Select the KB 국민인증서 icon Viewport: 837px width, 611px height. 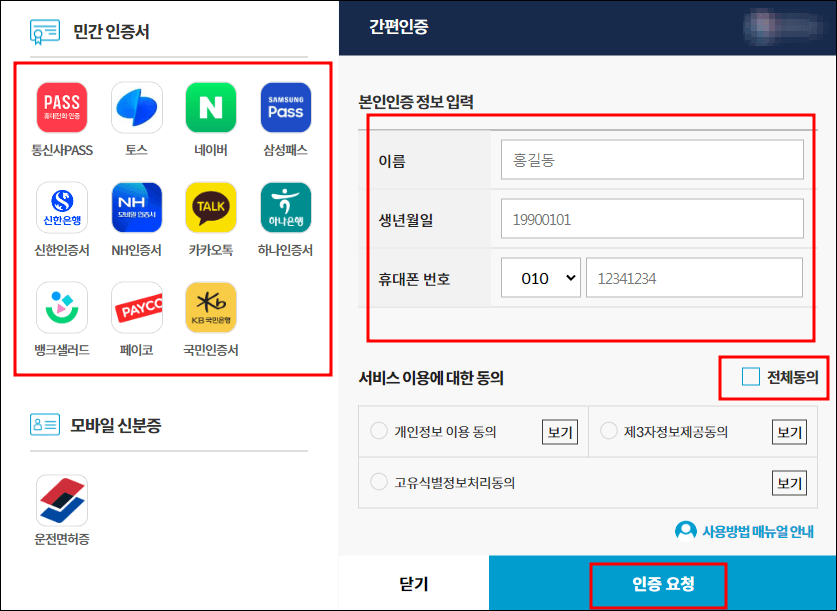[x=211, y=307]
